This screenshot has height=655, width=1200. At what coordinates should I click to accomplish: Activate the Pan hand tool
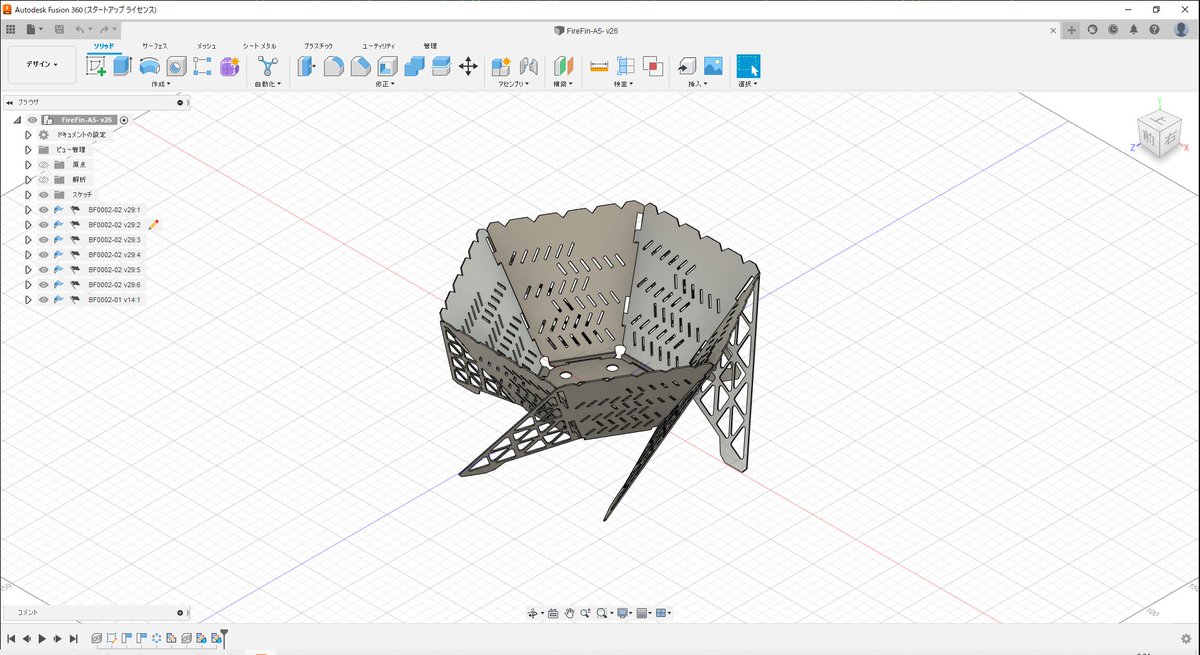[x=569, y=613]
